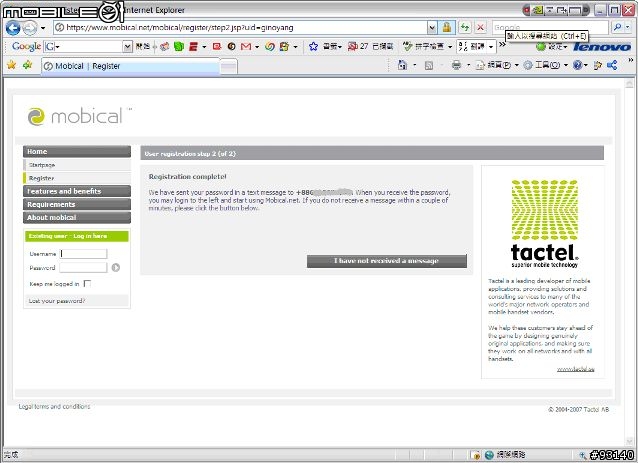Click the address bar URL field

tap(240, 28)
